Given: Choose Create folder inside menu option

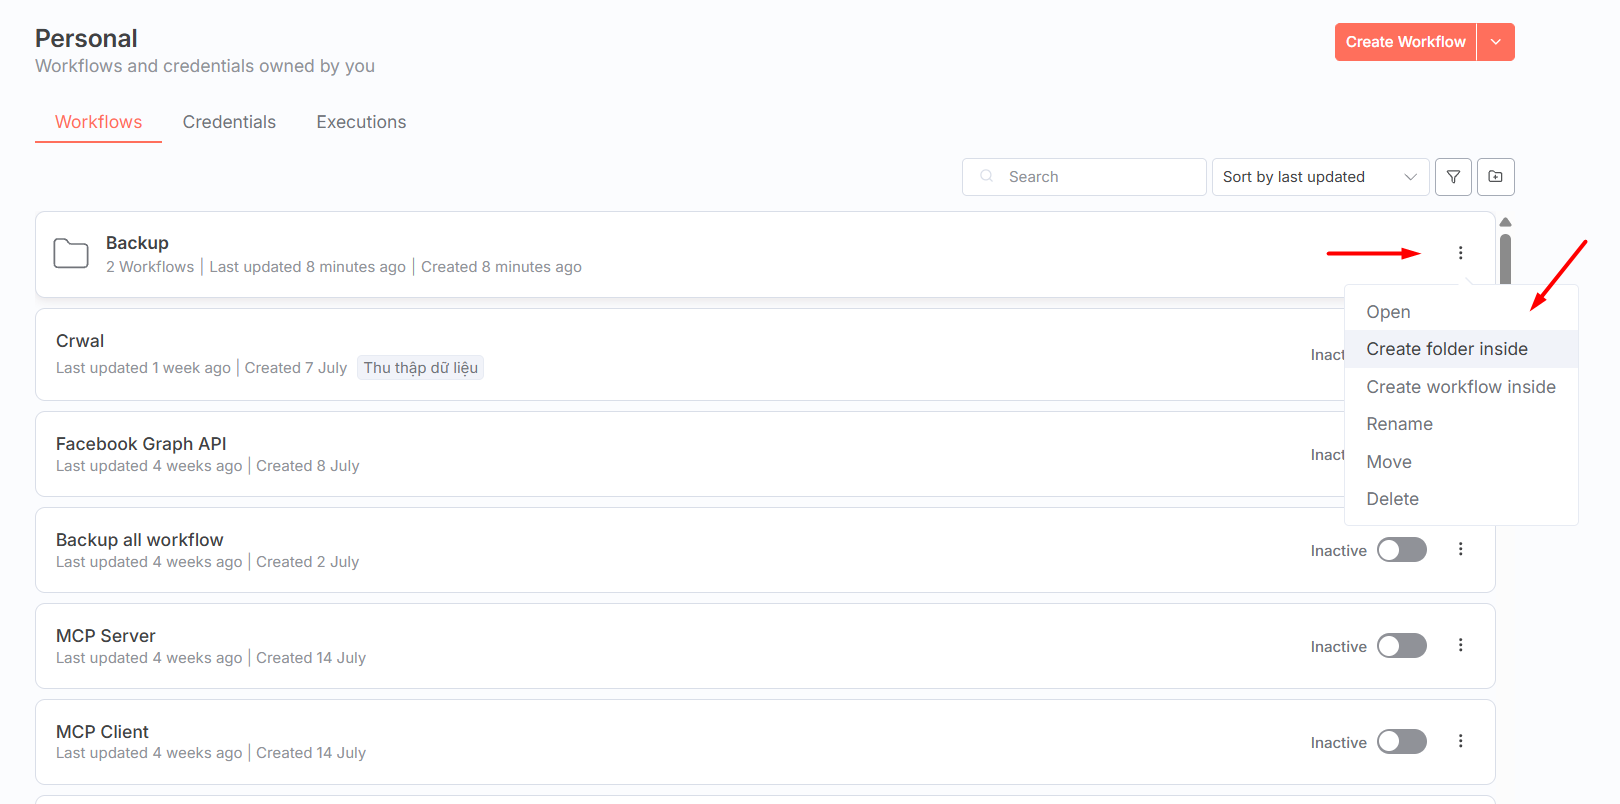Looking at the screenshot, I should (x=1461, y=349).
